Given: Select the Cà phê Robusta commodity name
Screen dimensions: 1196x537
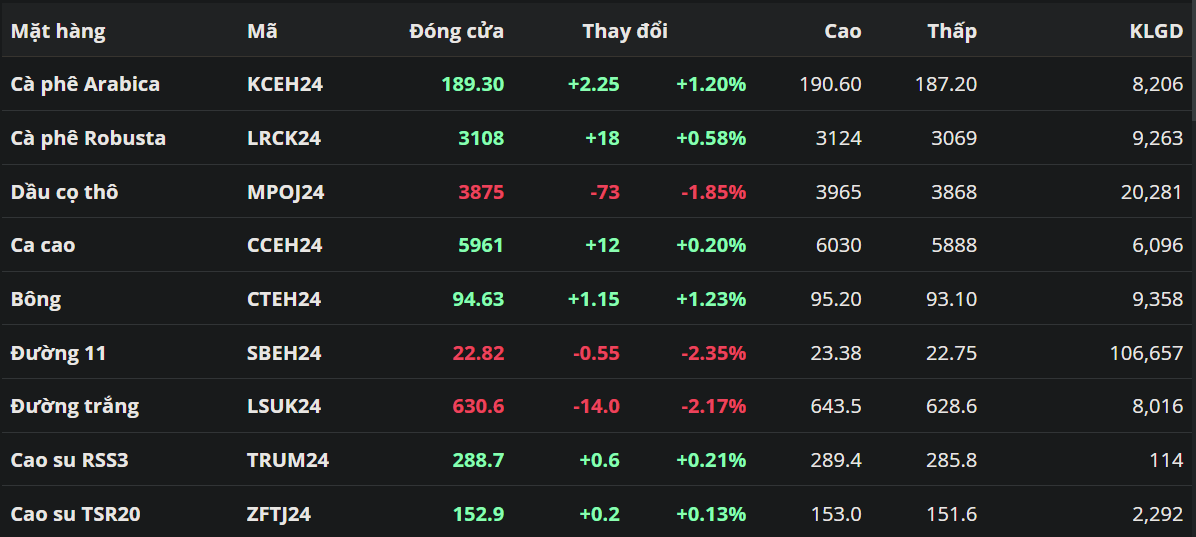Looking at the screenshot, I should tap(88, 138).
